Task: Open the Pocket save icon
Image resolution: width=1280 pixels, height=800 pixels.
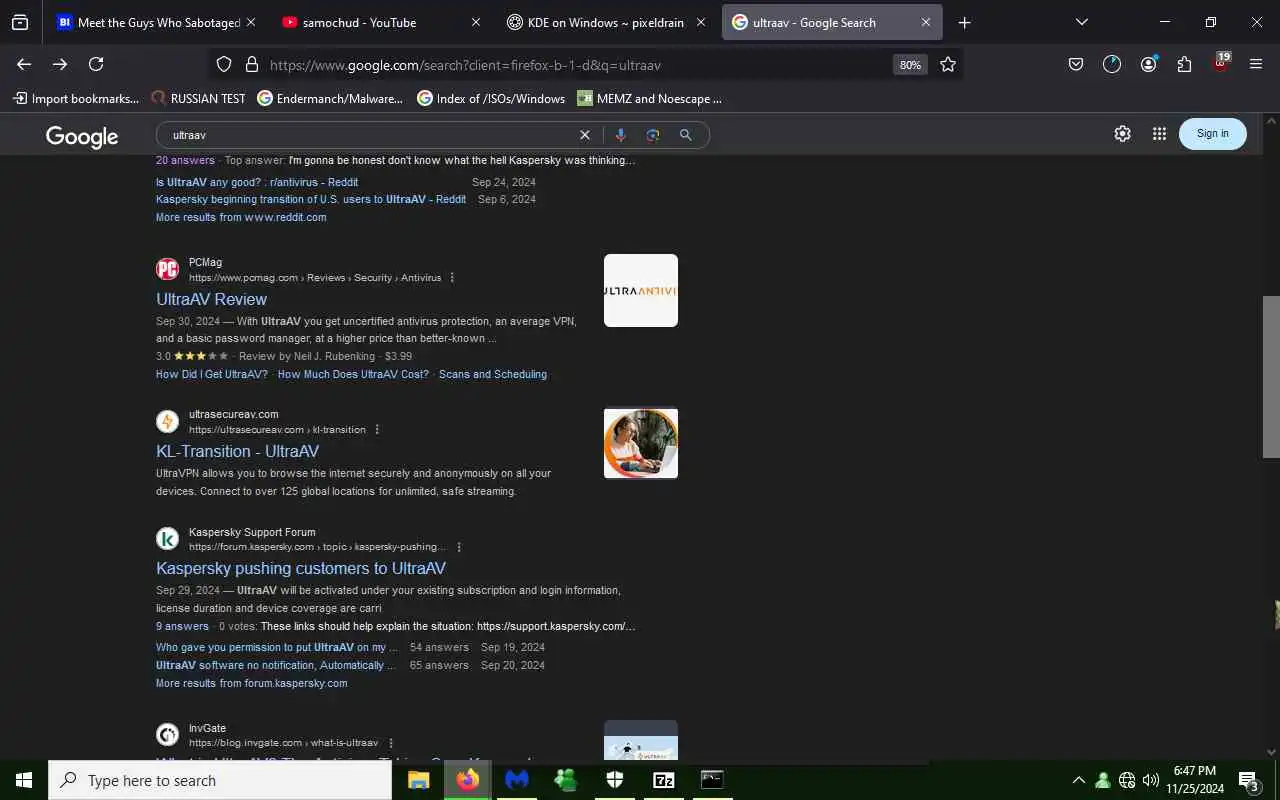Action: [1076, 64]
